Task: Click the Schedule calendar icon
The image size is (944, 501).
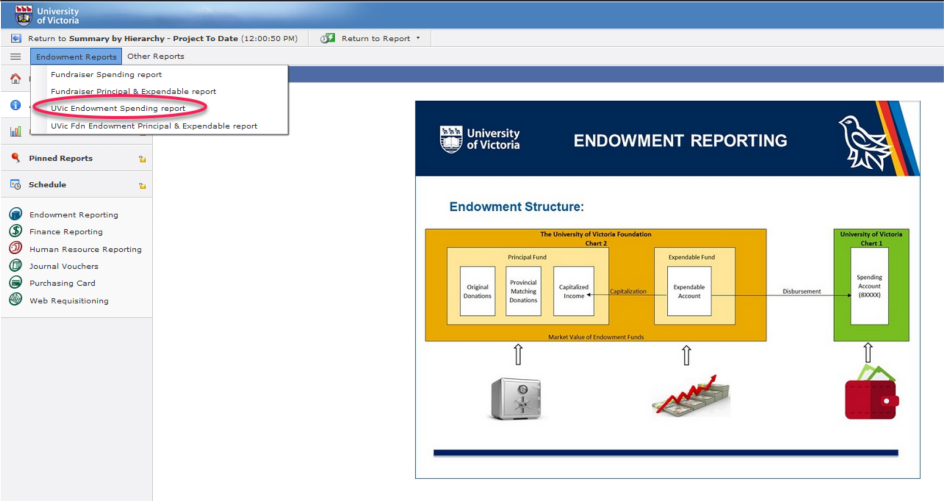Action: point(16,184)
